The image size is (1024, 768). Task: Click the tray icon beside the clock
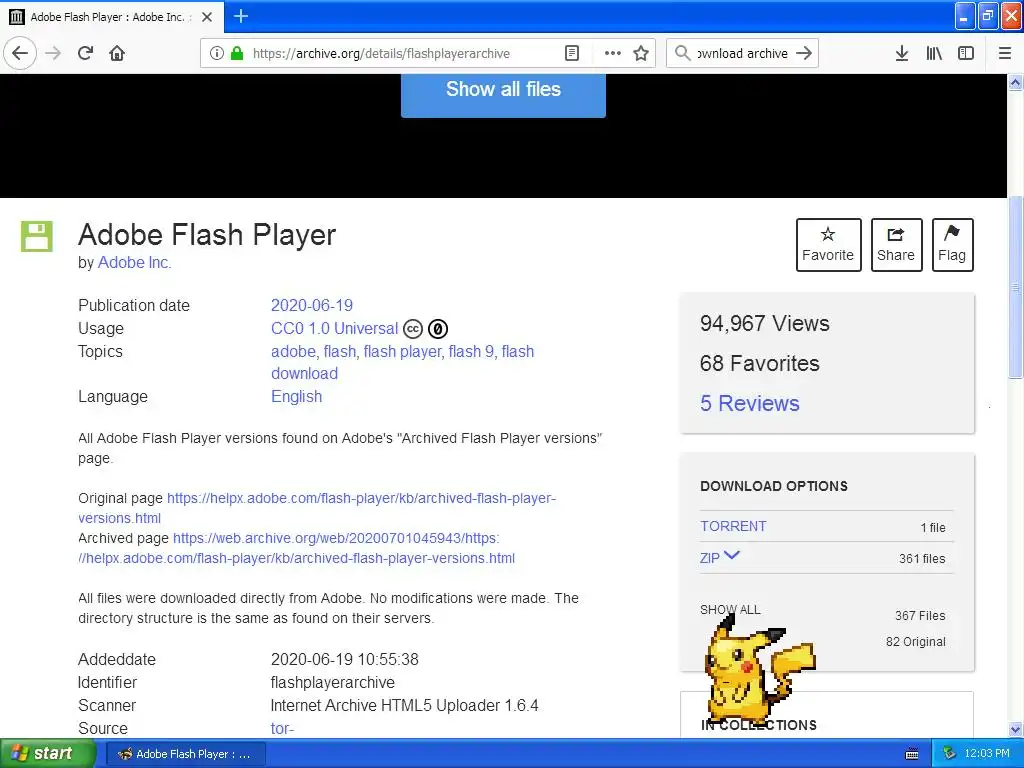point(949,754)
